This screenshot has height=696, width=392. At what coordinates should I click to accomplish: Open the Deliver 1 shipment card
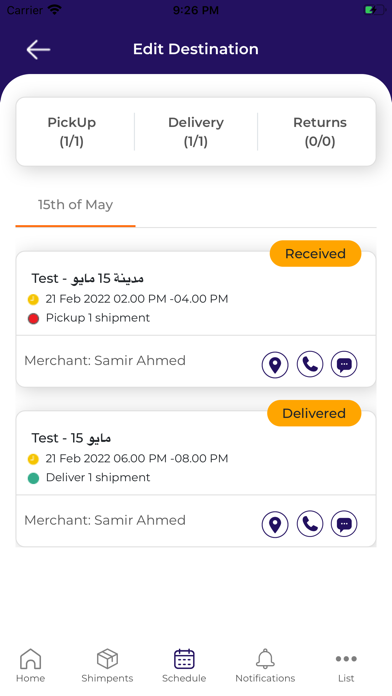click(196, 478)
